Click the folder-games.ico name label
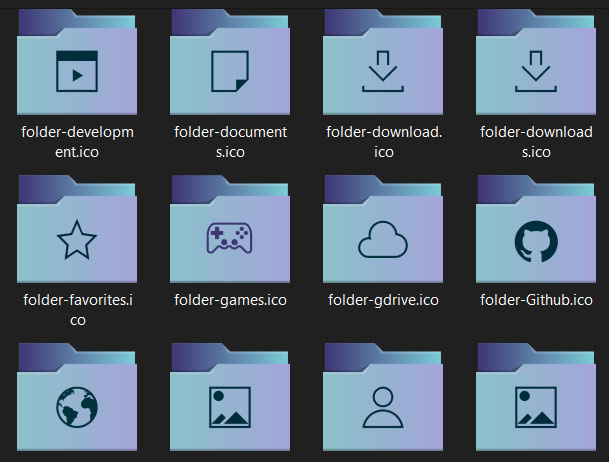 click(230, 300)
